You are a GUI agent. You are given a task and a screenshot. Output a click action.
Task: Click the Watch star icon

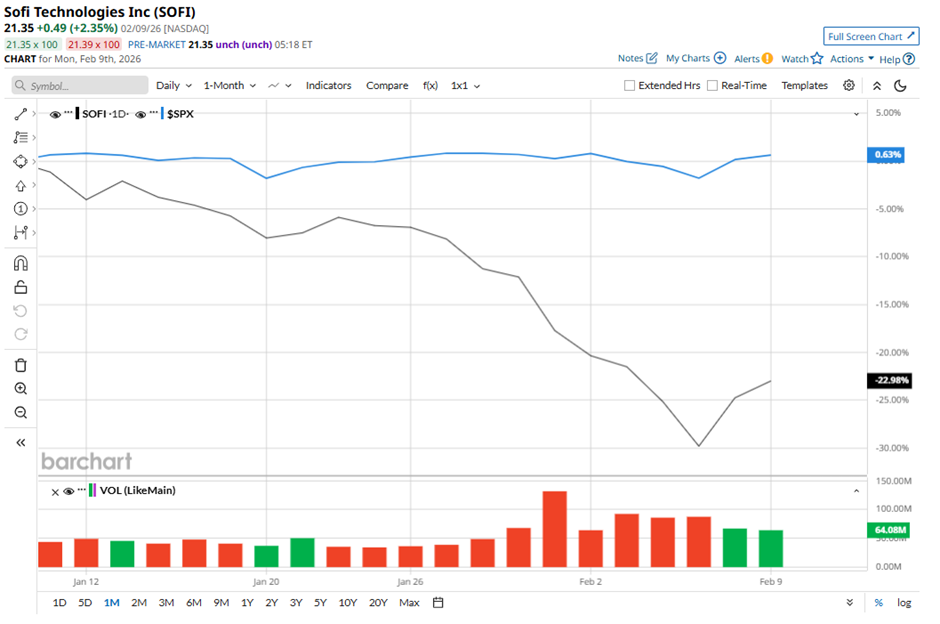[x=817, y=58]
